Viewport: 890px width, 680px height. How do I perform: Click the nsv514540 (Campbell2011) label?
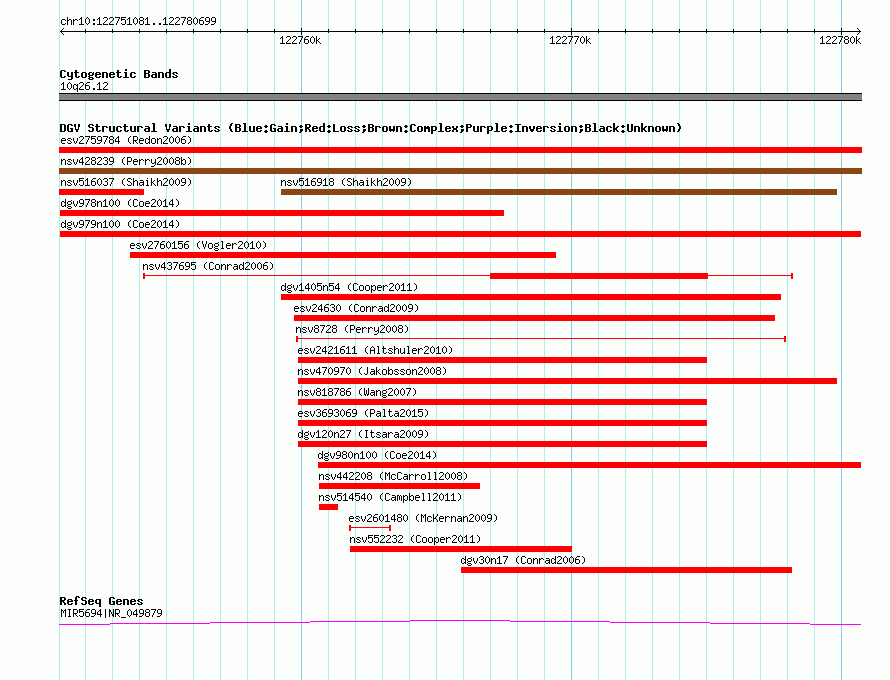[x=390, y=497]
